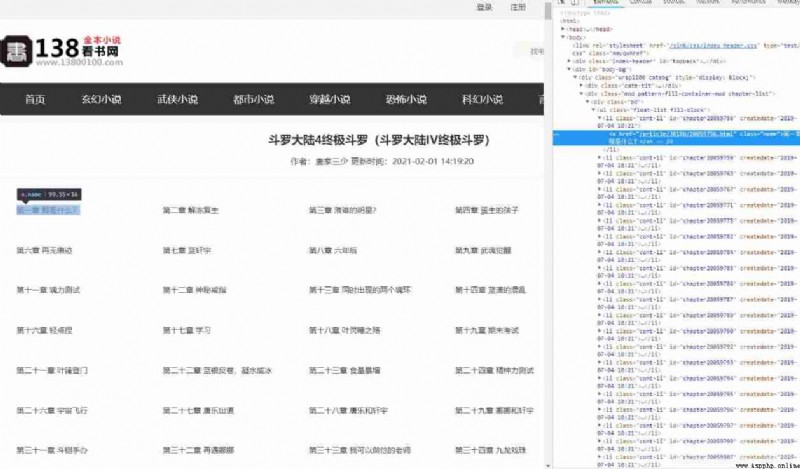Open the 穿越小说 category

pyautogui.click(x=330, y=99)
